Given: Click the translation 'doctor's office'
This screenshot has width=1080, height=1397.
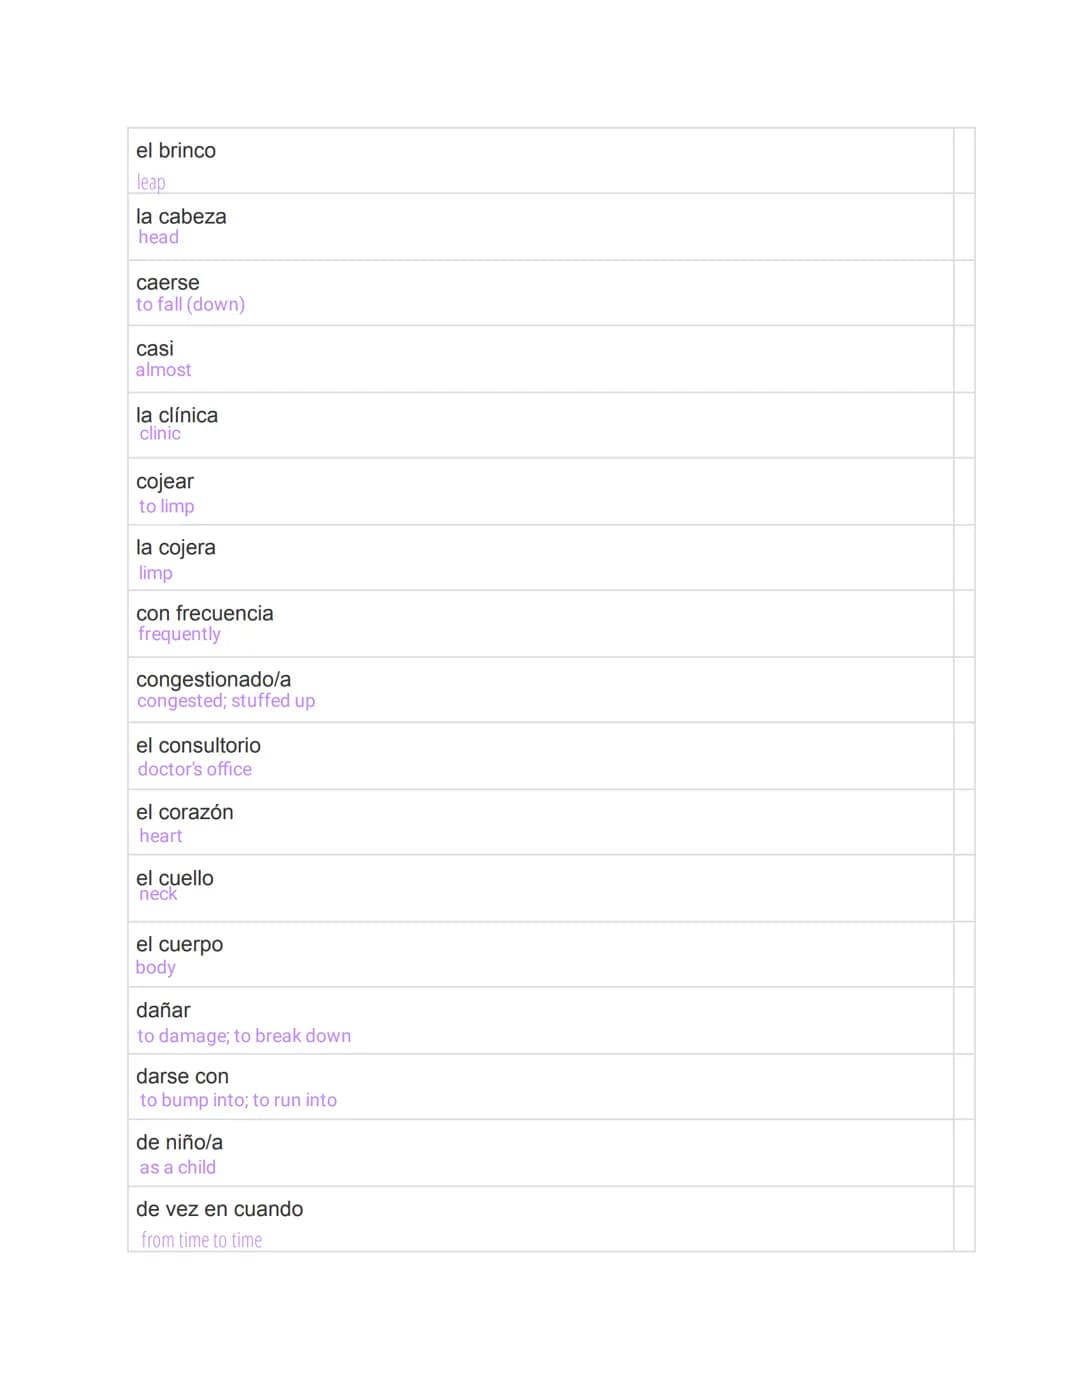Looking at the screenshot, I should pyautogui.click(x=195, y=769).
